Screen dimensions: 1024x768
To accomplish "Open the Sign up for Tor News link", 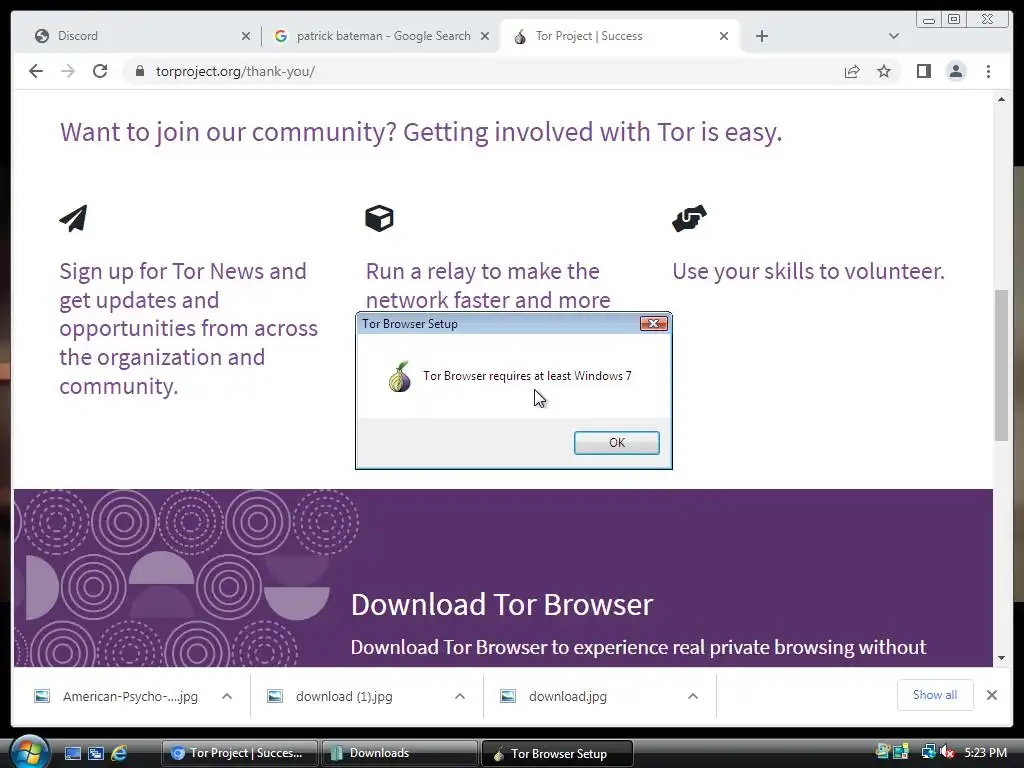I will pyautogui.click(x=188, y=328).
